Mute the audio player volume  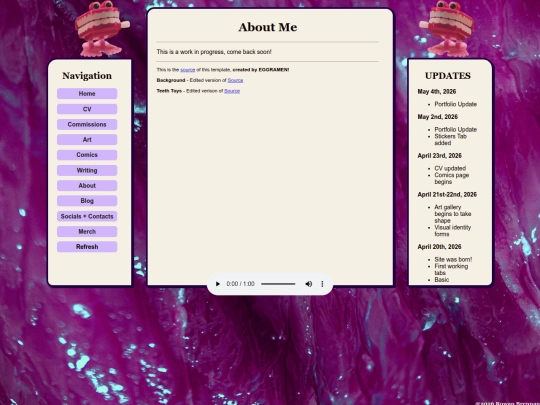(x=309, y=284)
